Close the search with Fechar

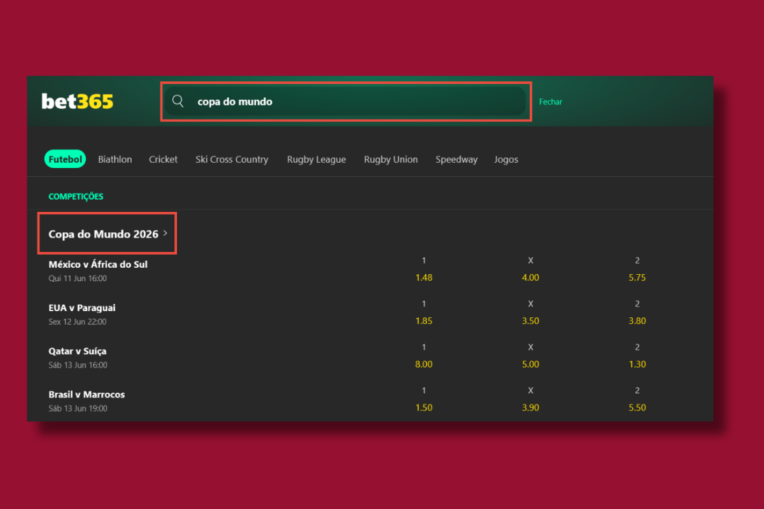coord(550,102)
